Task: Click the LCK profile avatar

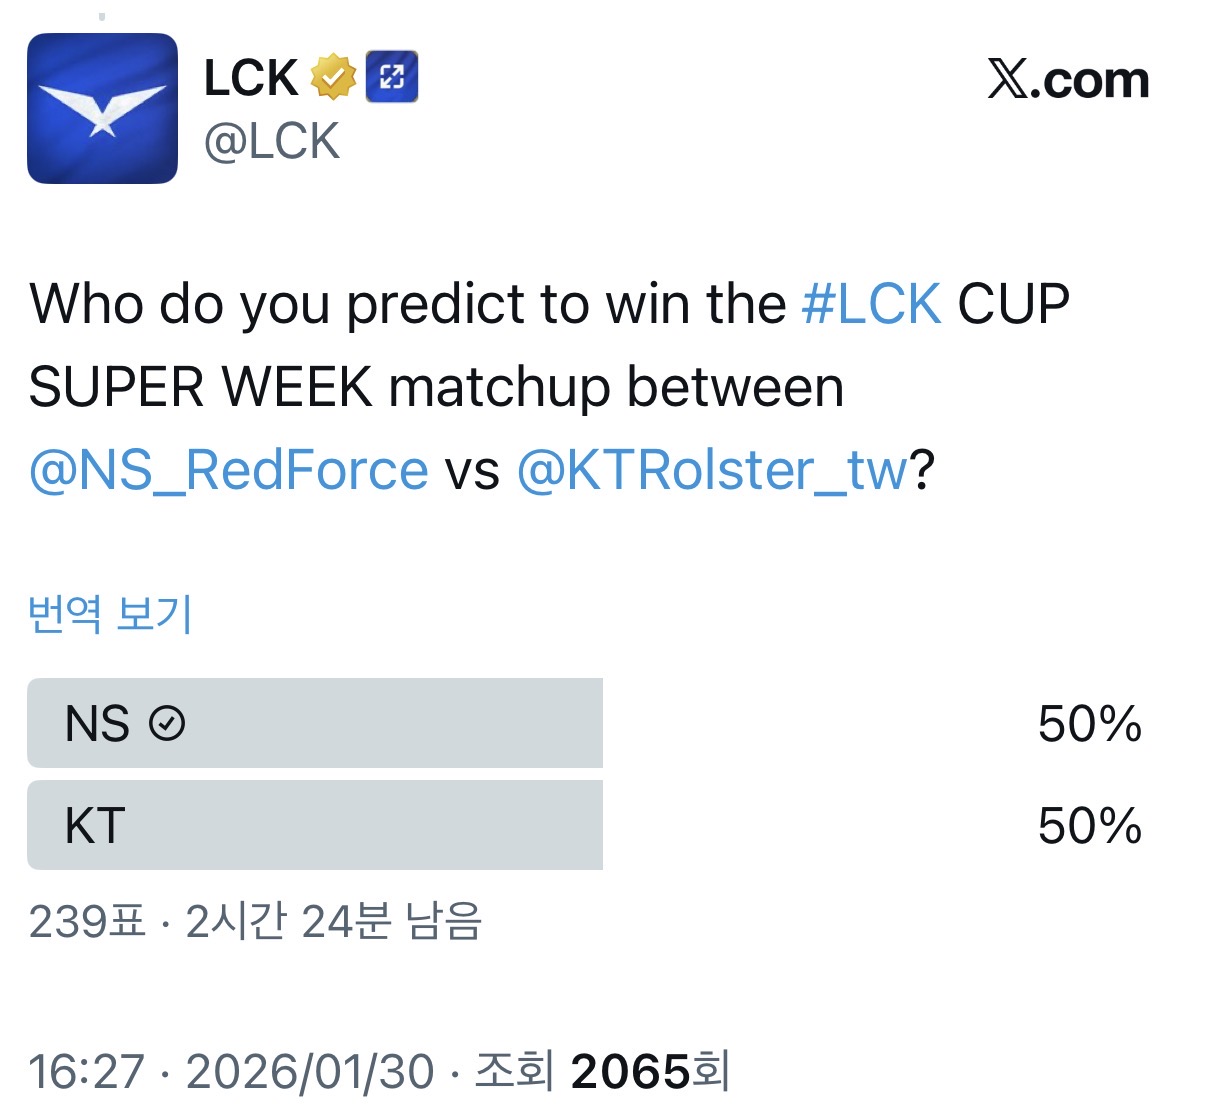Action: click(x=102, y=108)
